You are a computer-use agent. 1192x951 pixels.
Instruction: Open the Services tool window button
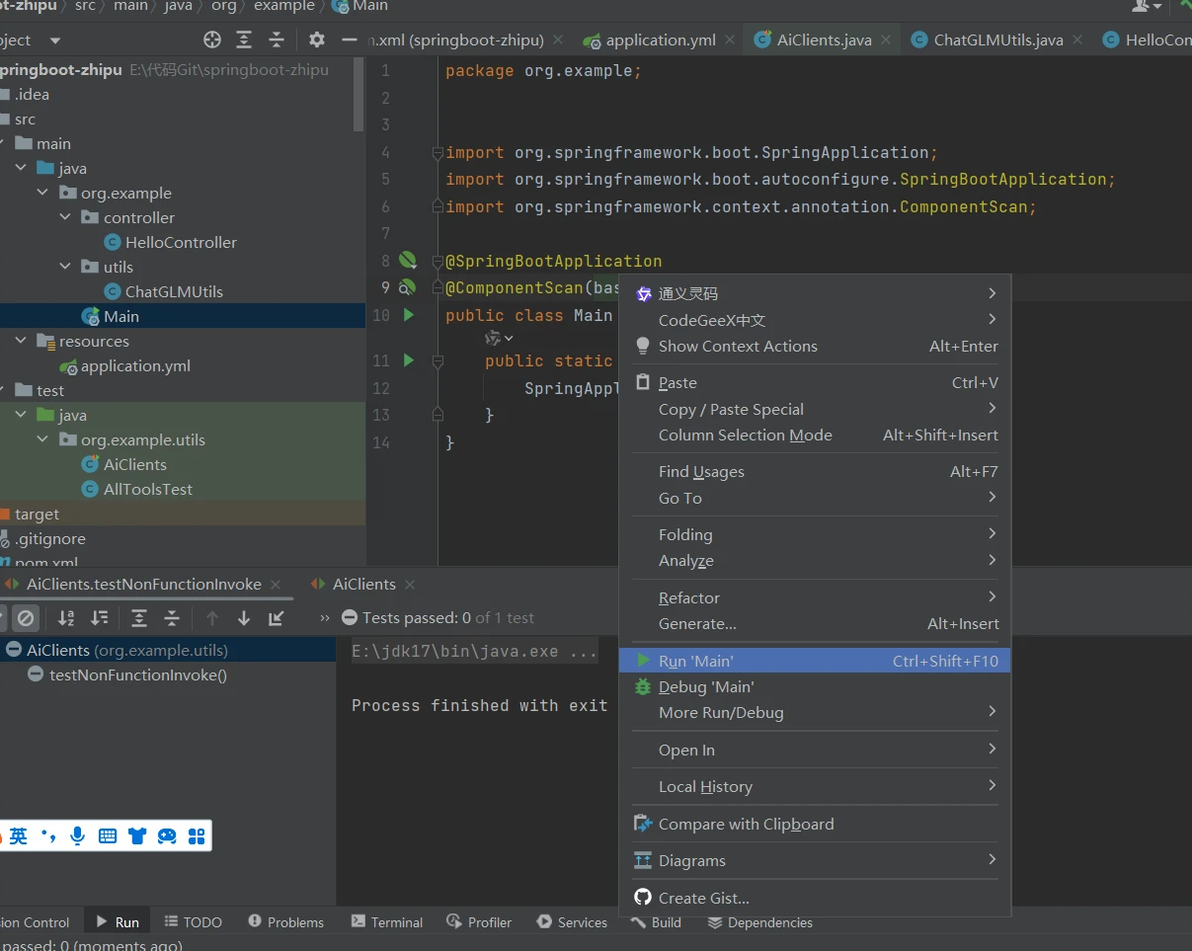tap(572, 922)
